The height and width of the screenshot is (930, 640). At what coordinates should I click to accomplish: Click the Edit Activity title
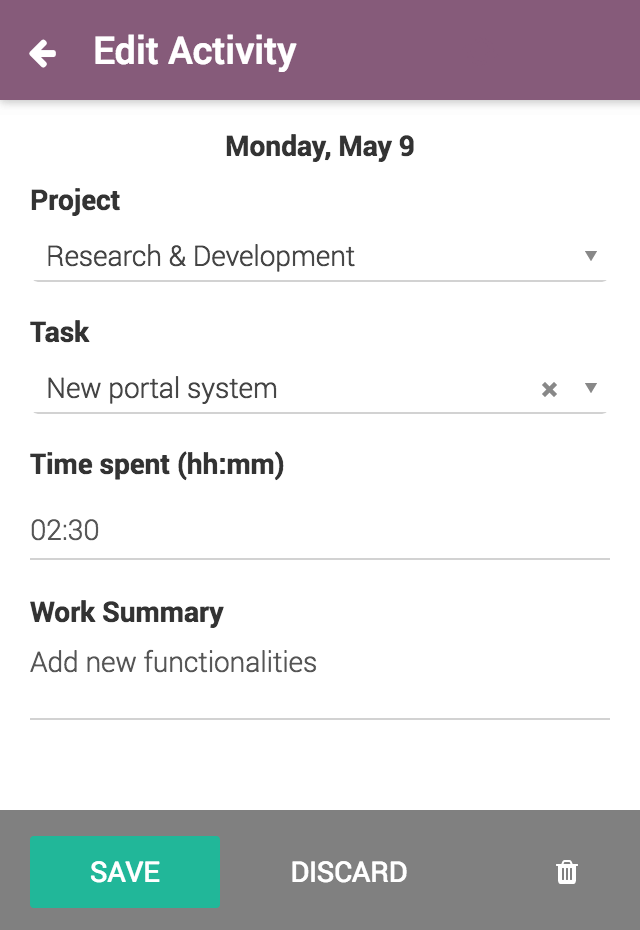194,51
